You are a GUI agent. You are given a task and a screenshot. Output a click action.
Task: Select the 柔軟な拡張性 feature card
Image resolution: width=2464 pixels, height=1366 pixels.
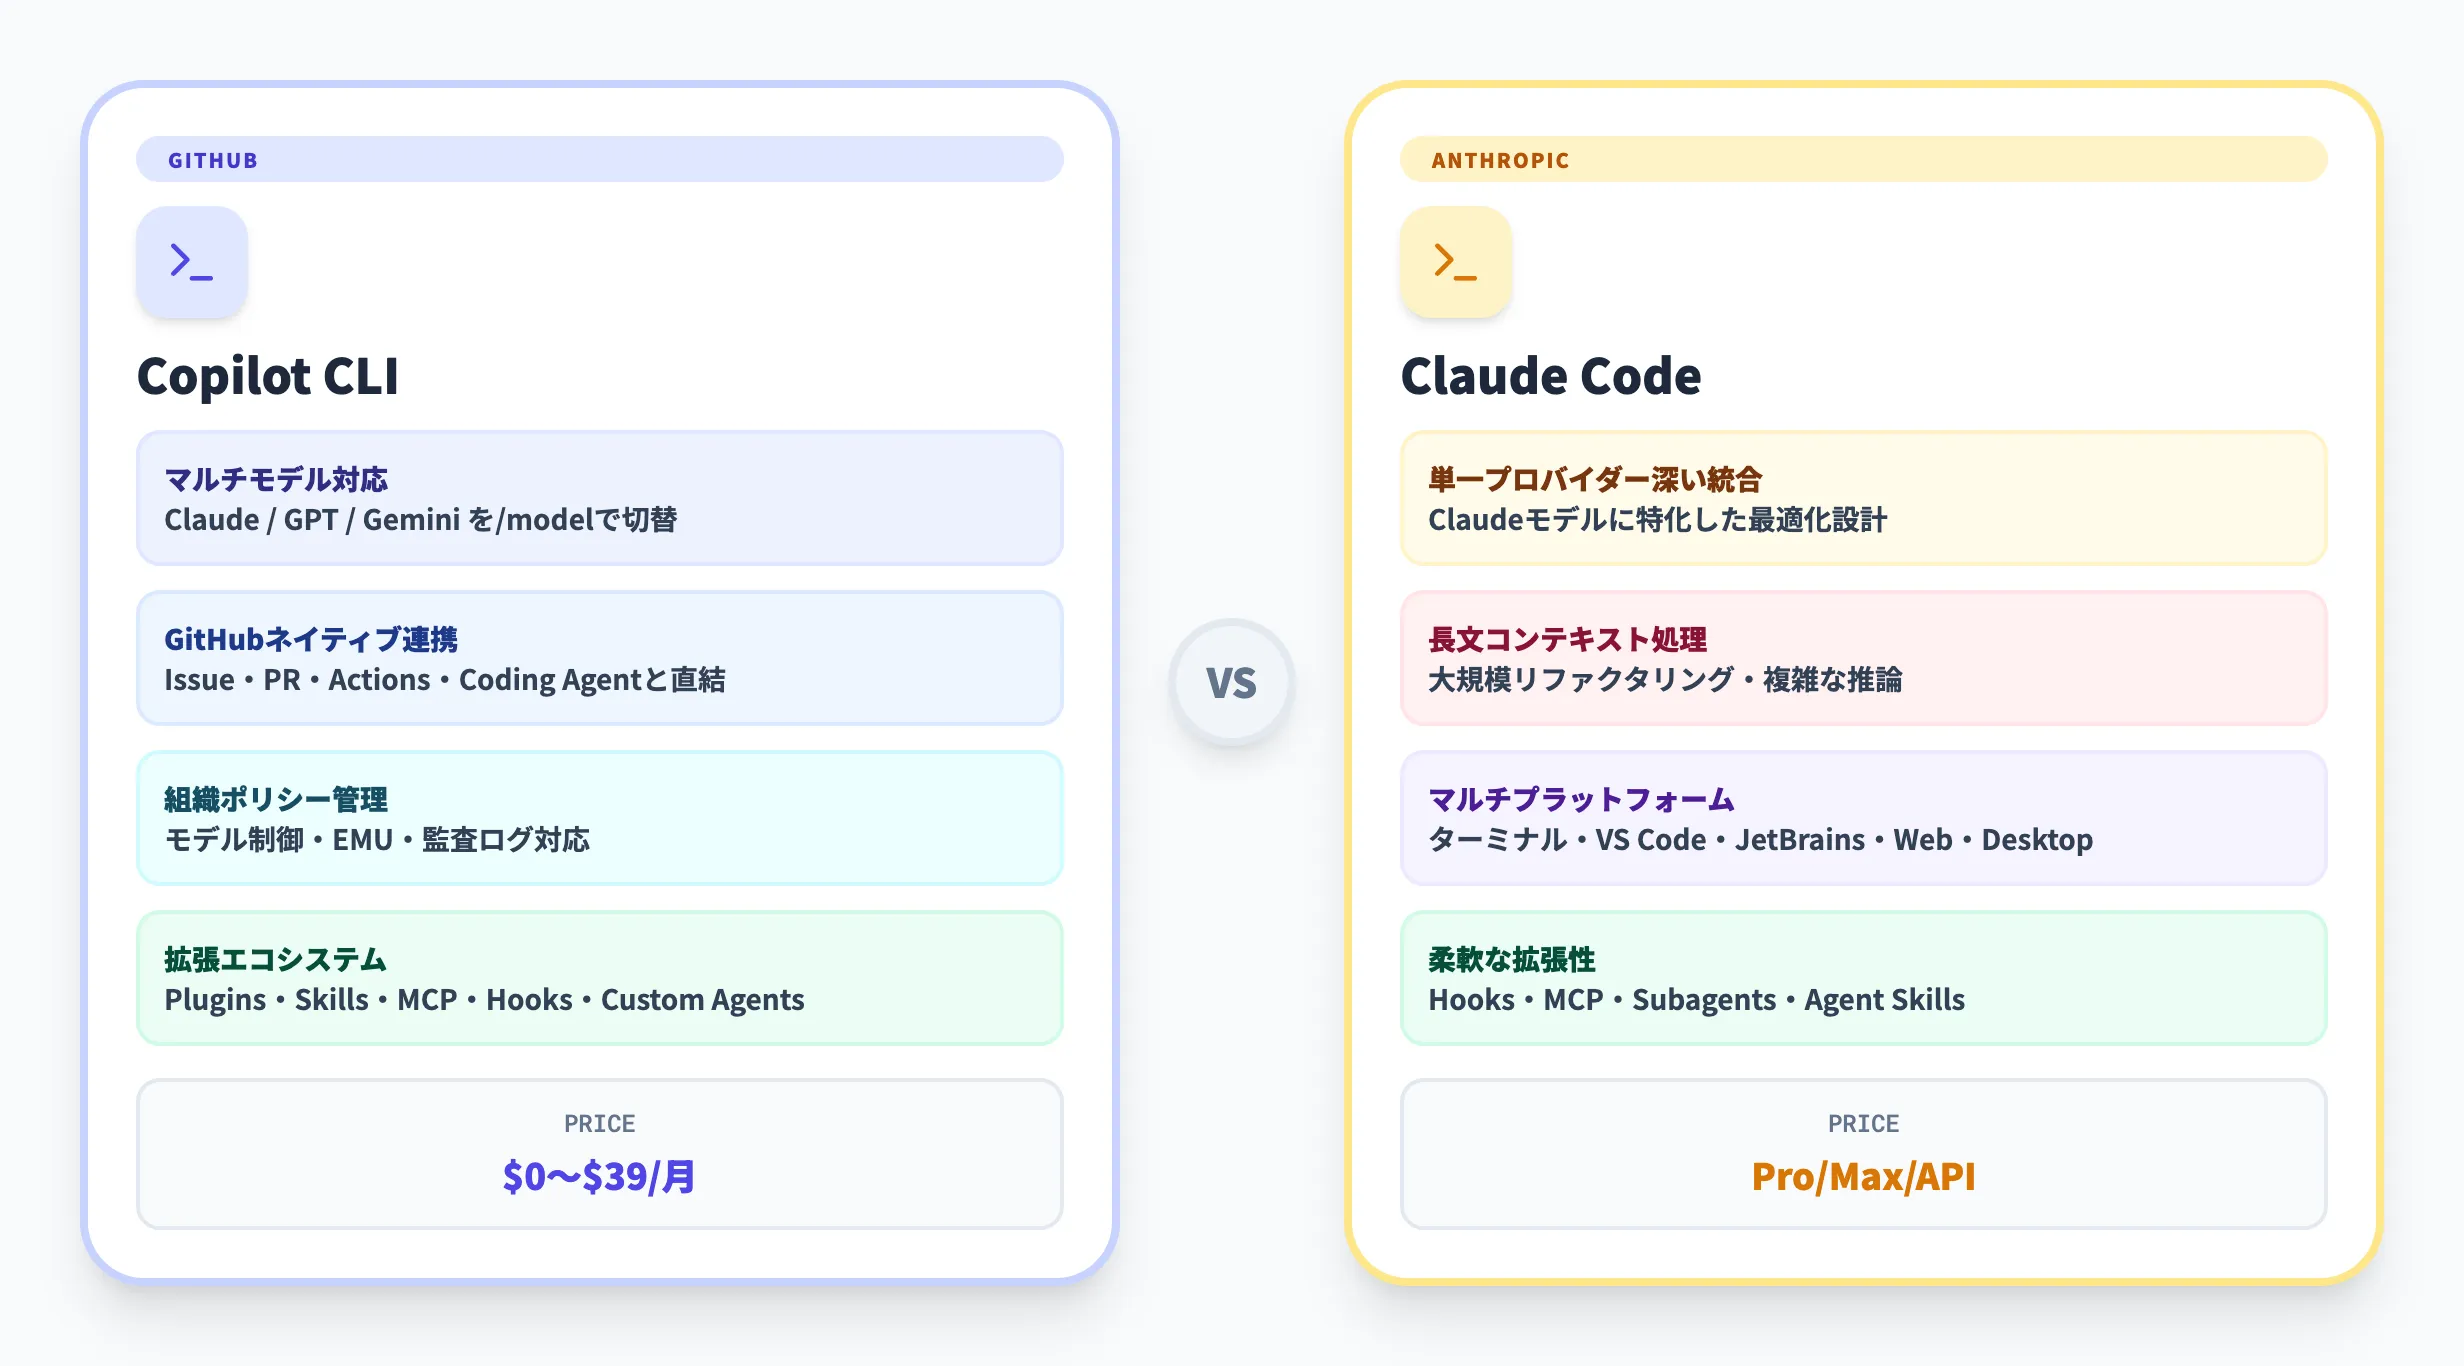click(x=1864, y=978)
